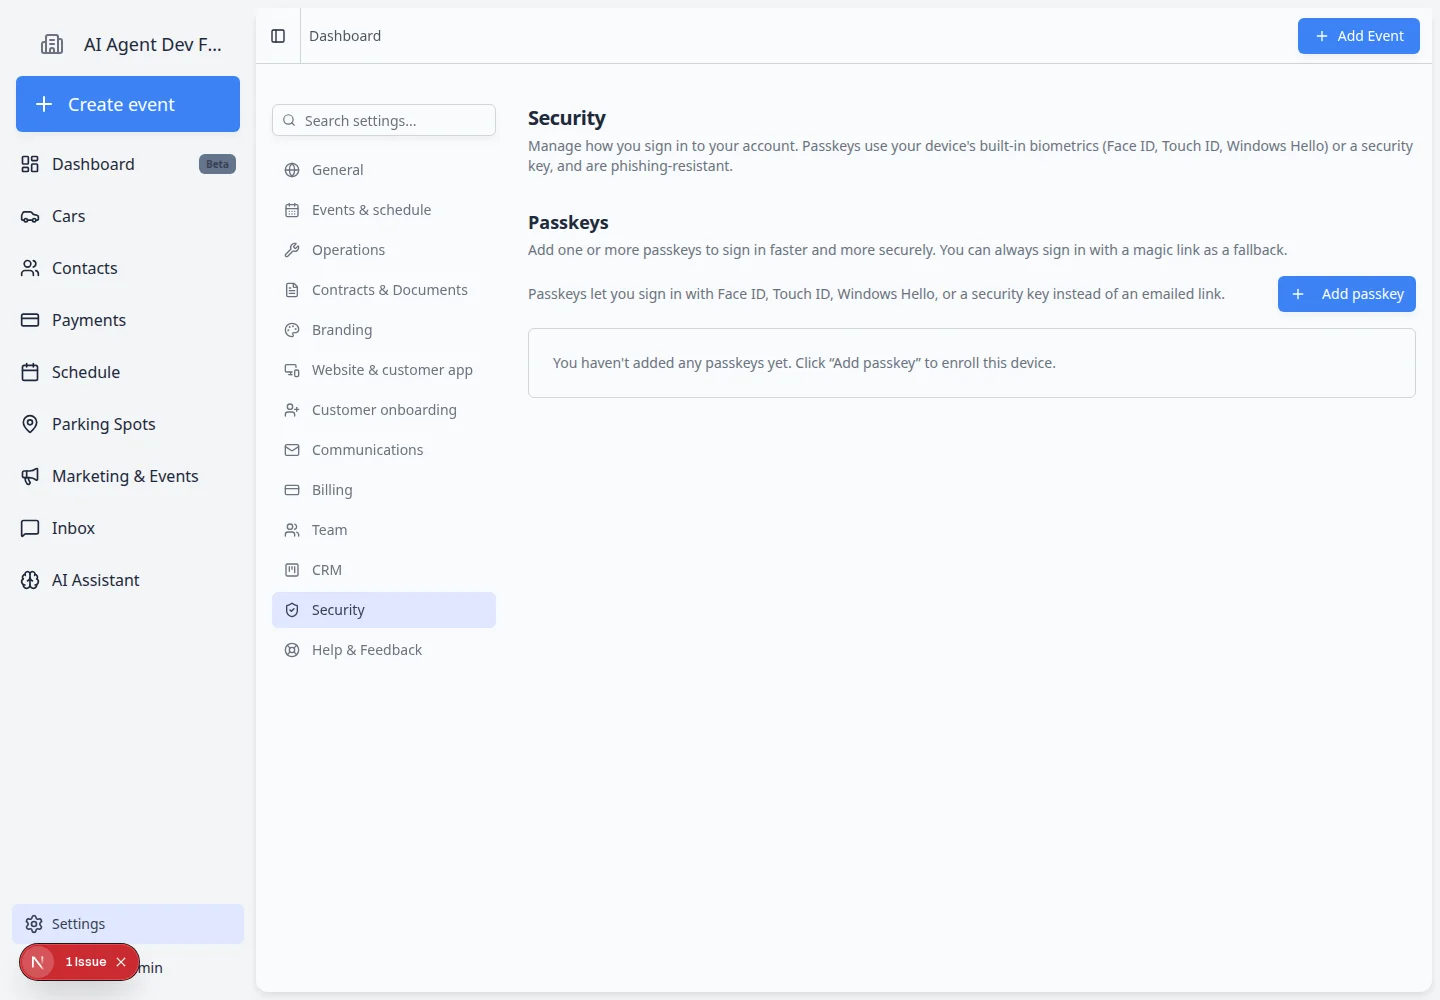The image size is (1440, 1000).
Task: Open the Inbox
Action: (128, 528)
